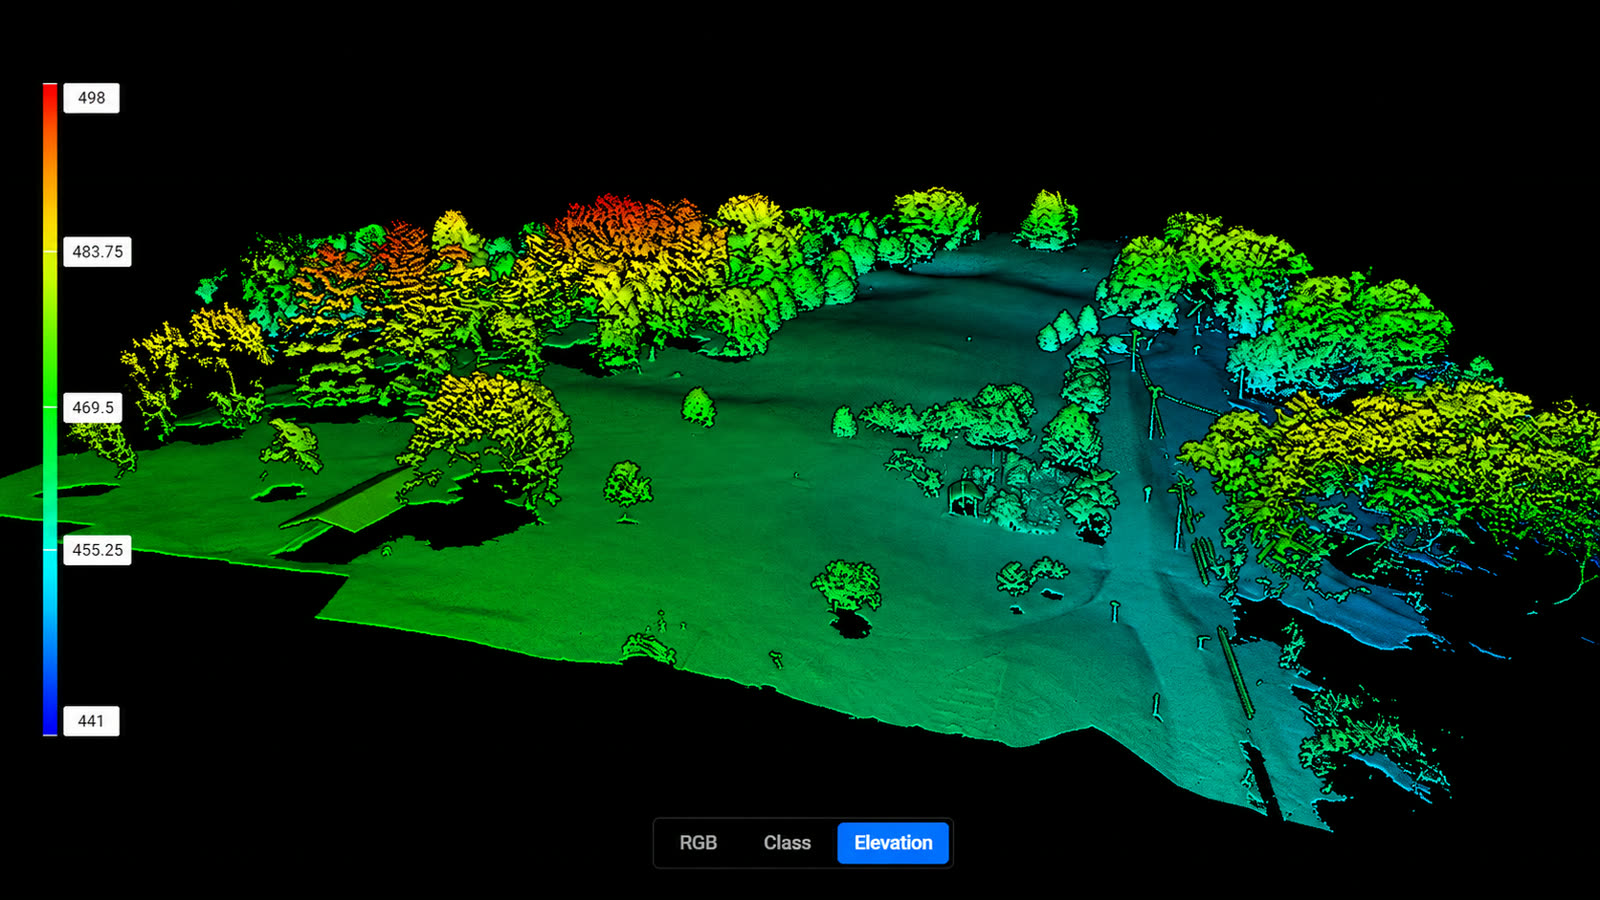Select the Class view tab
This screenshot has height=900, width=1600.
click(x=787, y=843)
